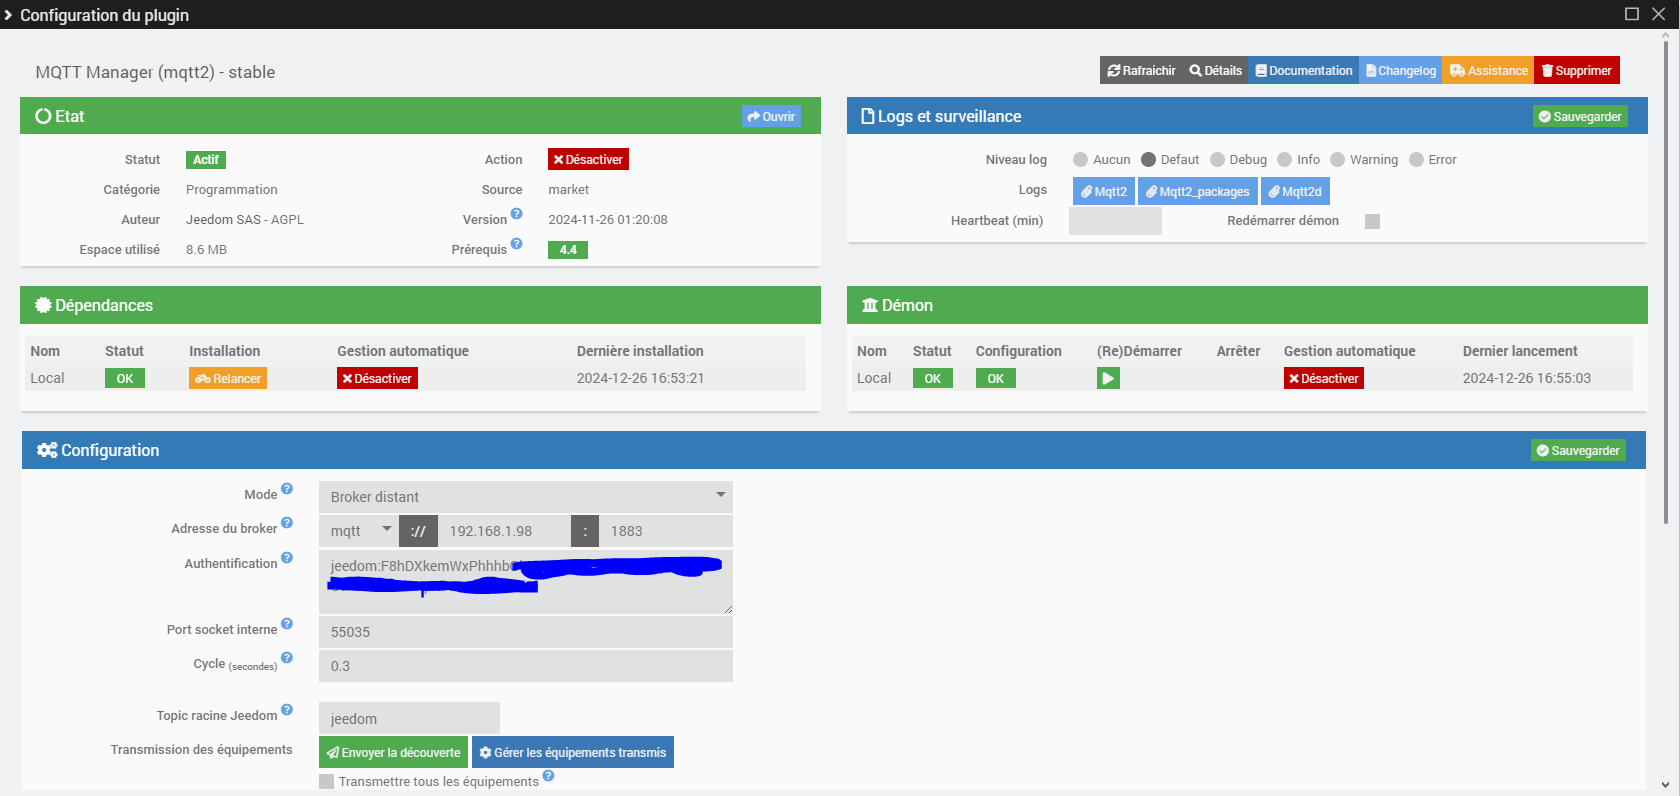Disable automatic dependency management
The image size is (1680, 796).
click(x=377, y=379)
